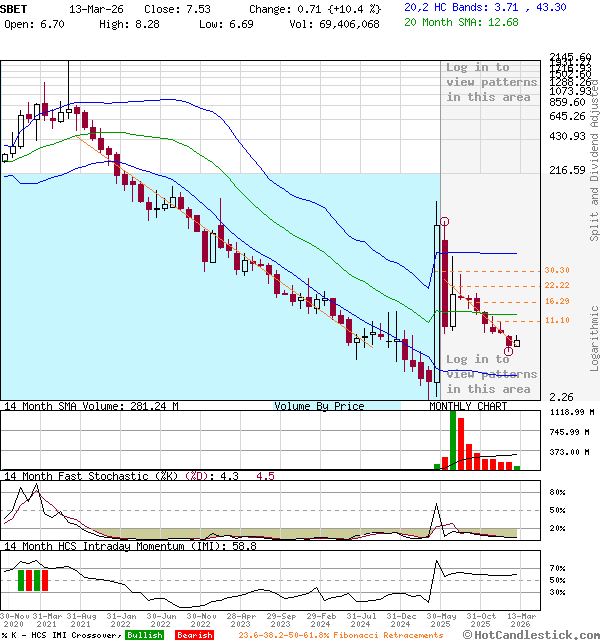Select the Volume By Price label
600x640 pixels.
(x=319, y=406)
